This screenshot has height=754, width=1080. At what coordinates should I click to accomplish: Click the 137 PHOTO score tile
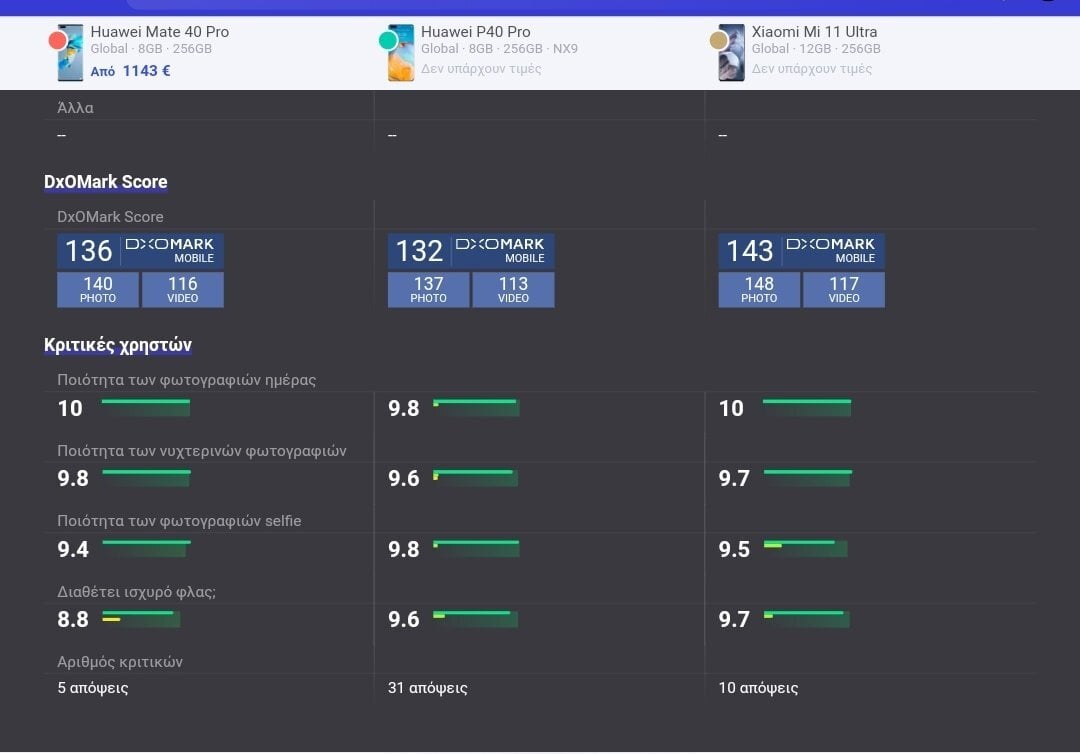(428, 289)
